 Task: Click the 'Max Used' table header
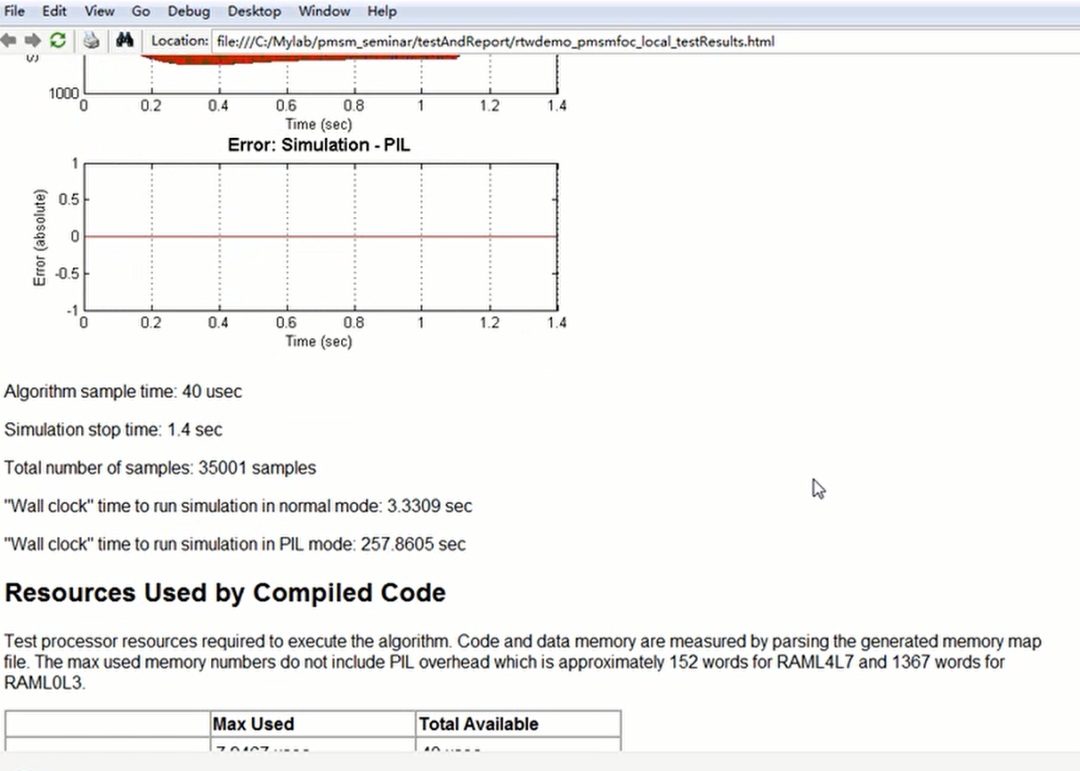tap(312, 724)
